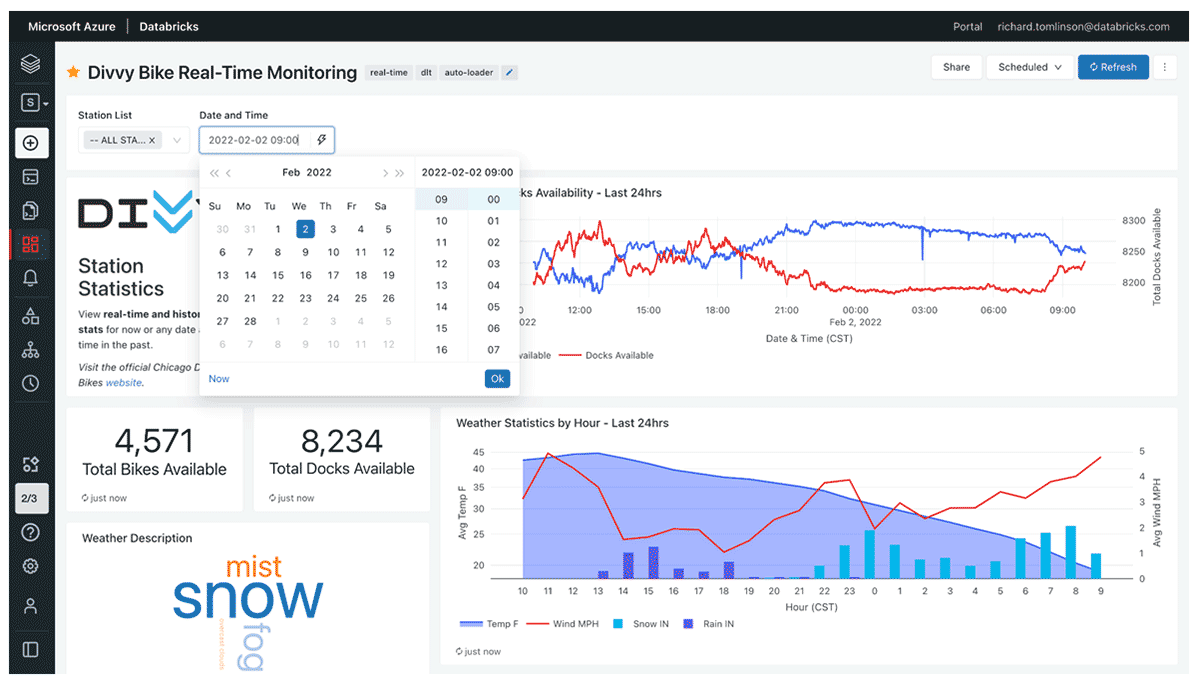The height and width of the screenshot is (685, 1200).
Task: Go to next month in calendar
Action: click(x=385, y=173)
